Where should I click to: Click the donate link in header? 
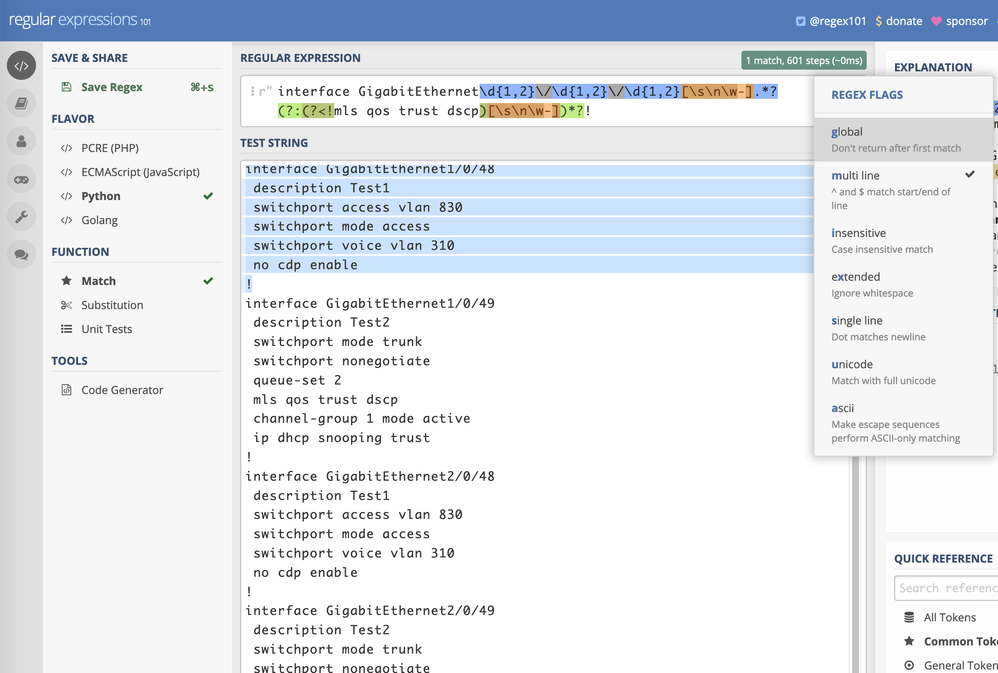899,21
